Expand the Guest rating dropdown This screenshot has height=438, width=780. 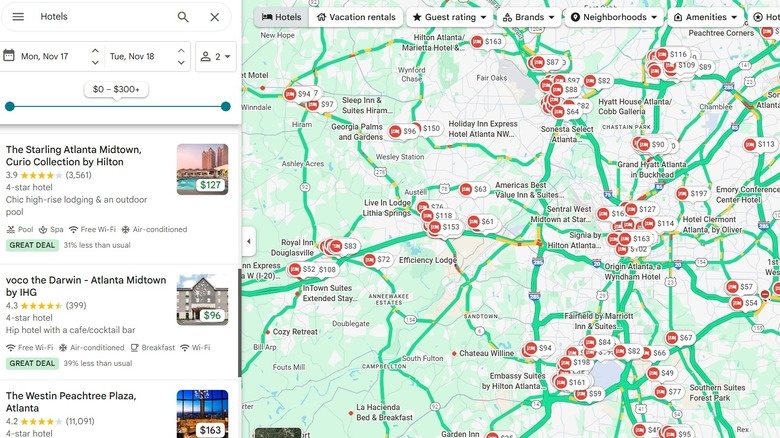pos(450,17)
